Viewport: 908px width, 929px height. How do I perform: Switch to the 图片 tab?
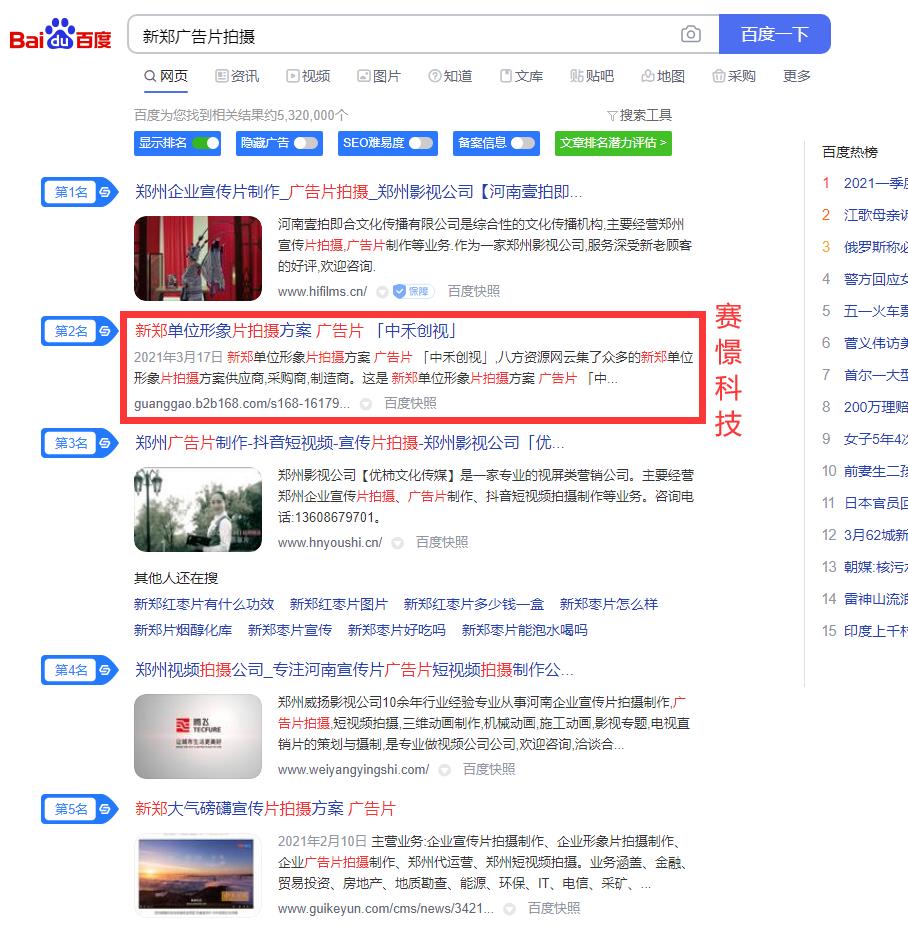point(379,76)
